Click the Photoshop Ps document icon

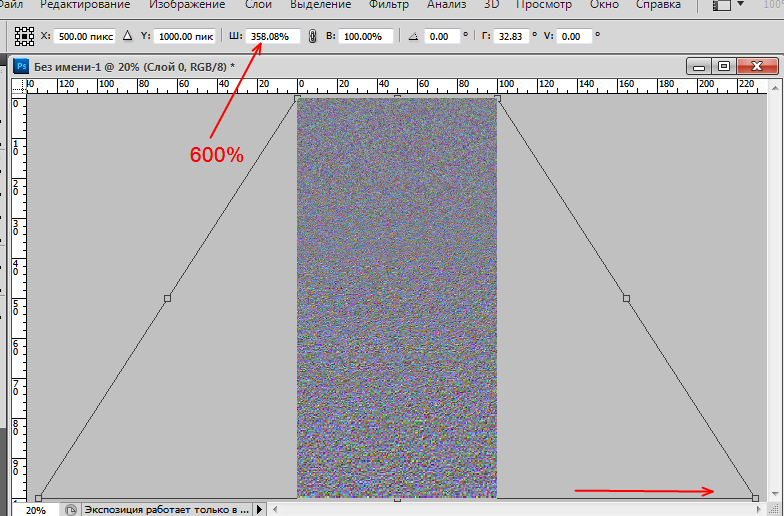pos(21,66)
